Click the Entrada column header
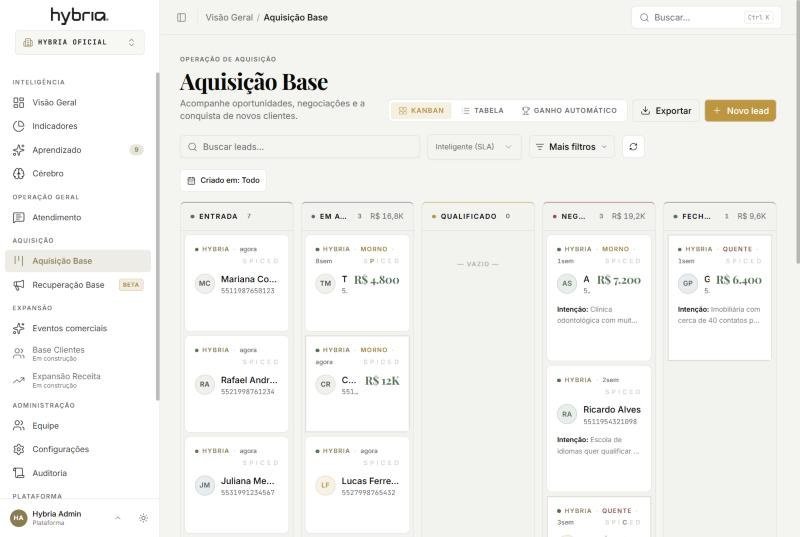Image resolution: width=800 pixels, height=537 pixels. (237, 216)
